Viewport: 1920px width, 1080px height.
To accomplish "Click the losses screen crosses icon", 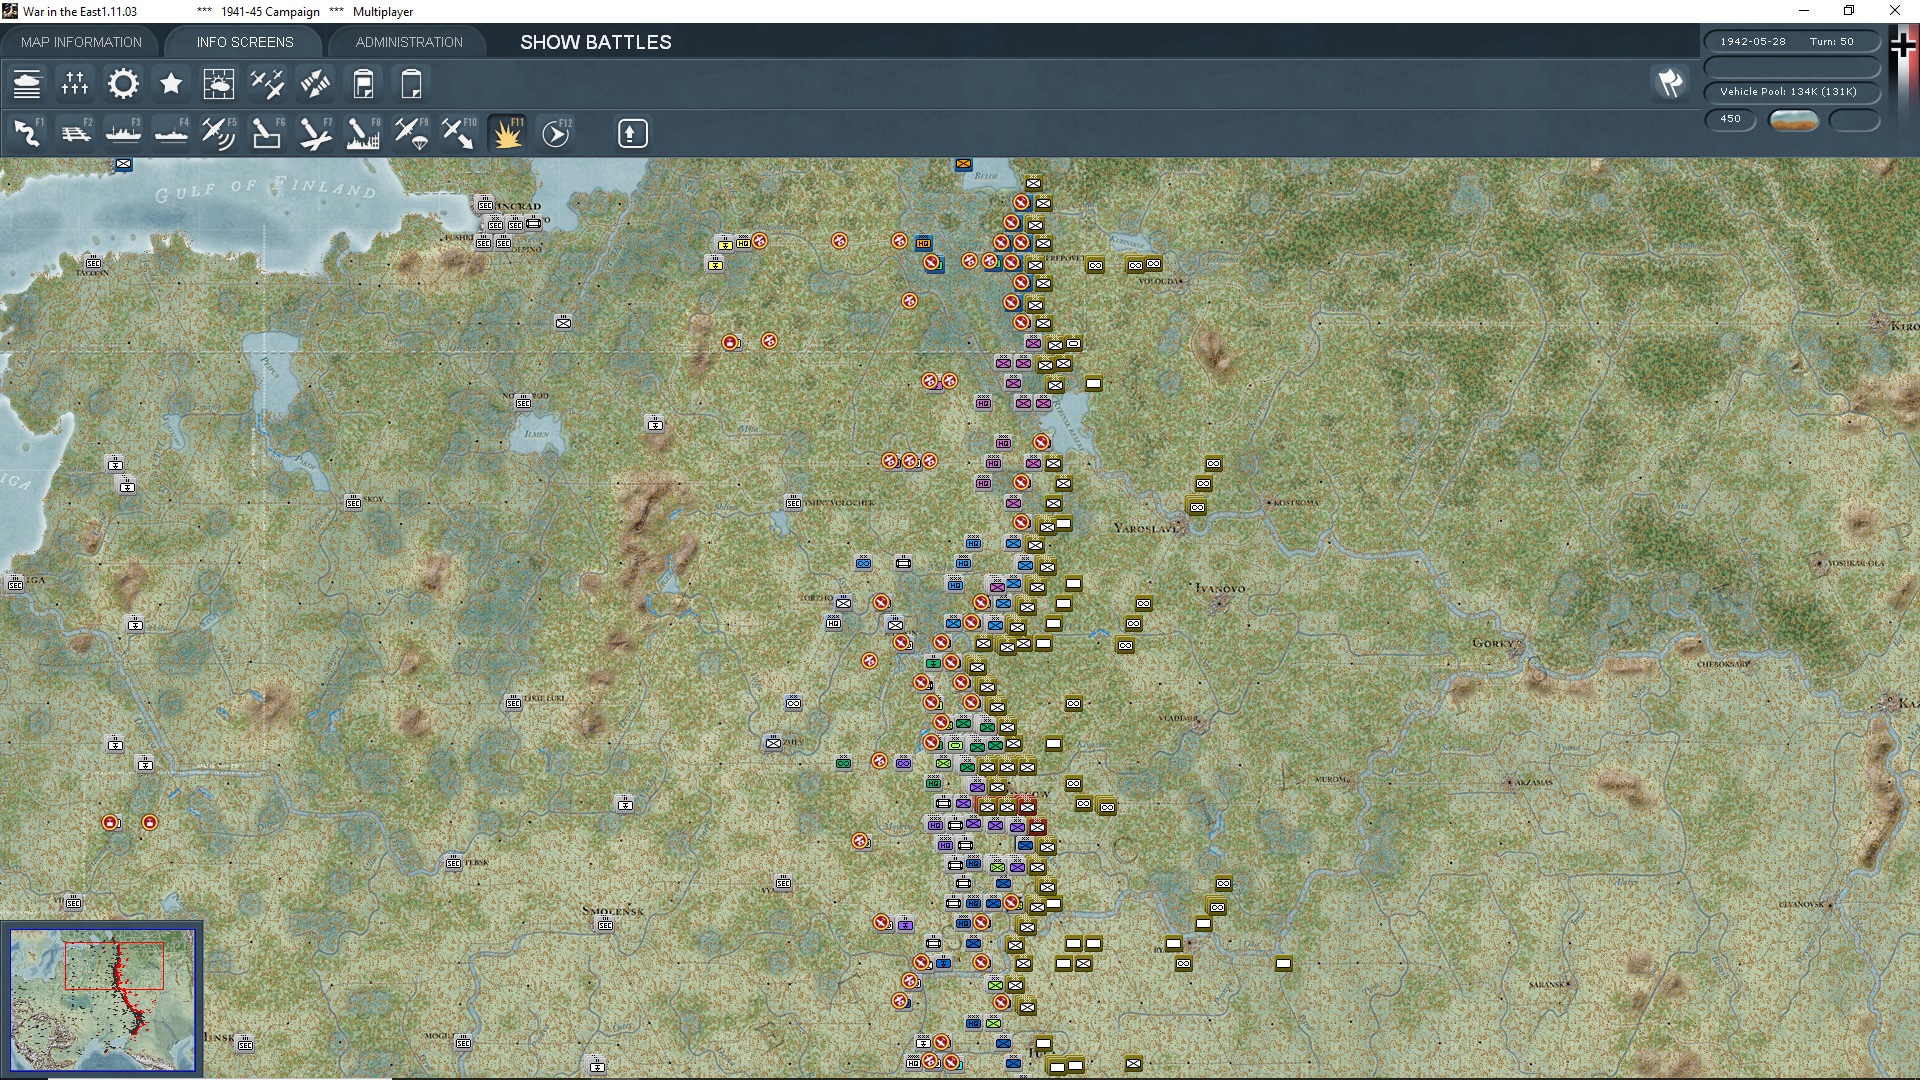I will [x=75, y=84].
